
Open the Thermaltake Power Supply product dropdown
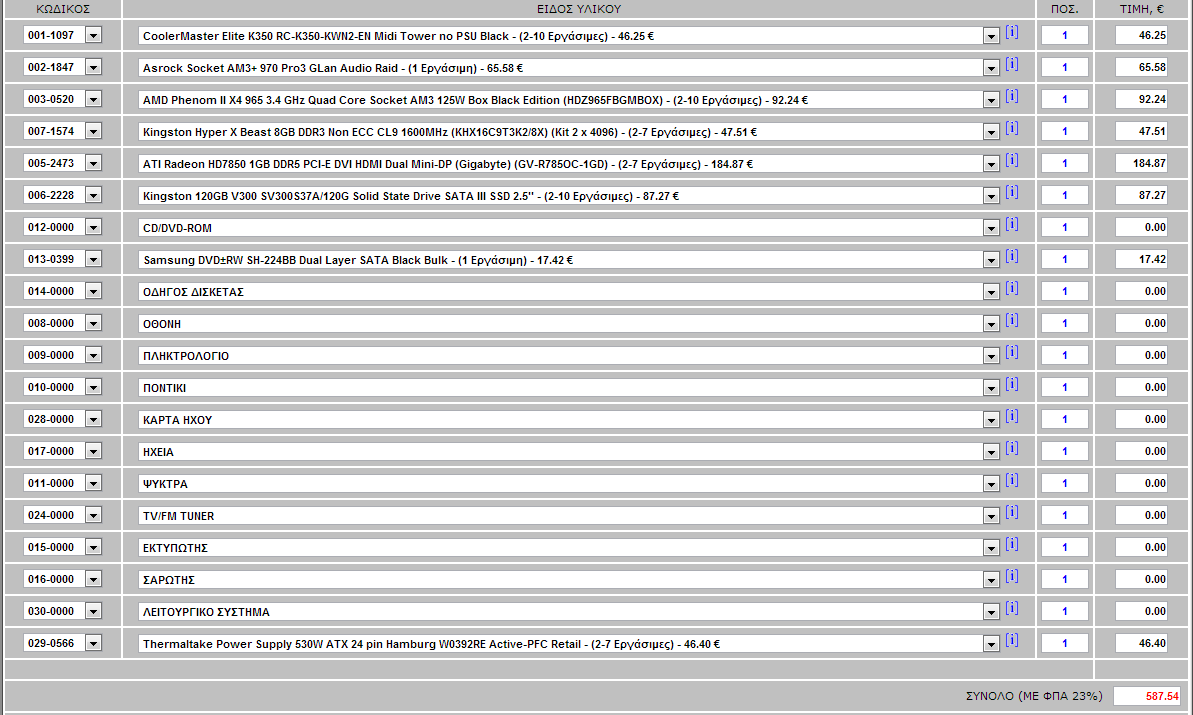point(991,644)
